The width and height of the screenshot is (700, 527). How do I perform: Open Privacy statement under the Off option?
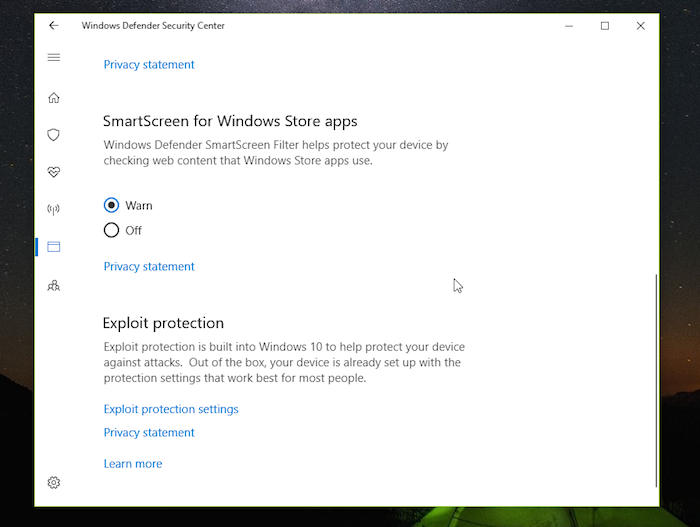click(x=149, y=267)
